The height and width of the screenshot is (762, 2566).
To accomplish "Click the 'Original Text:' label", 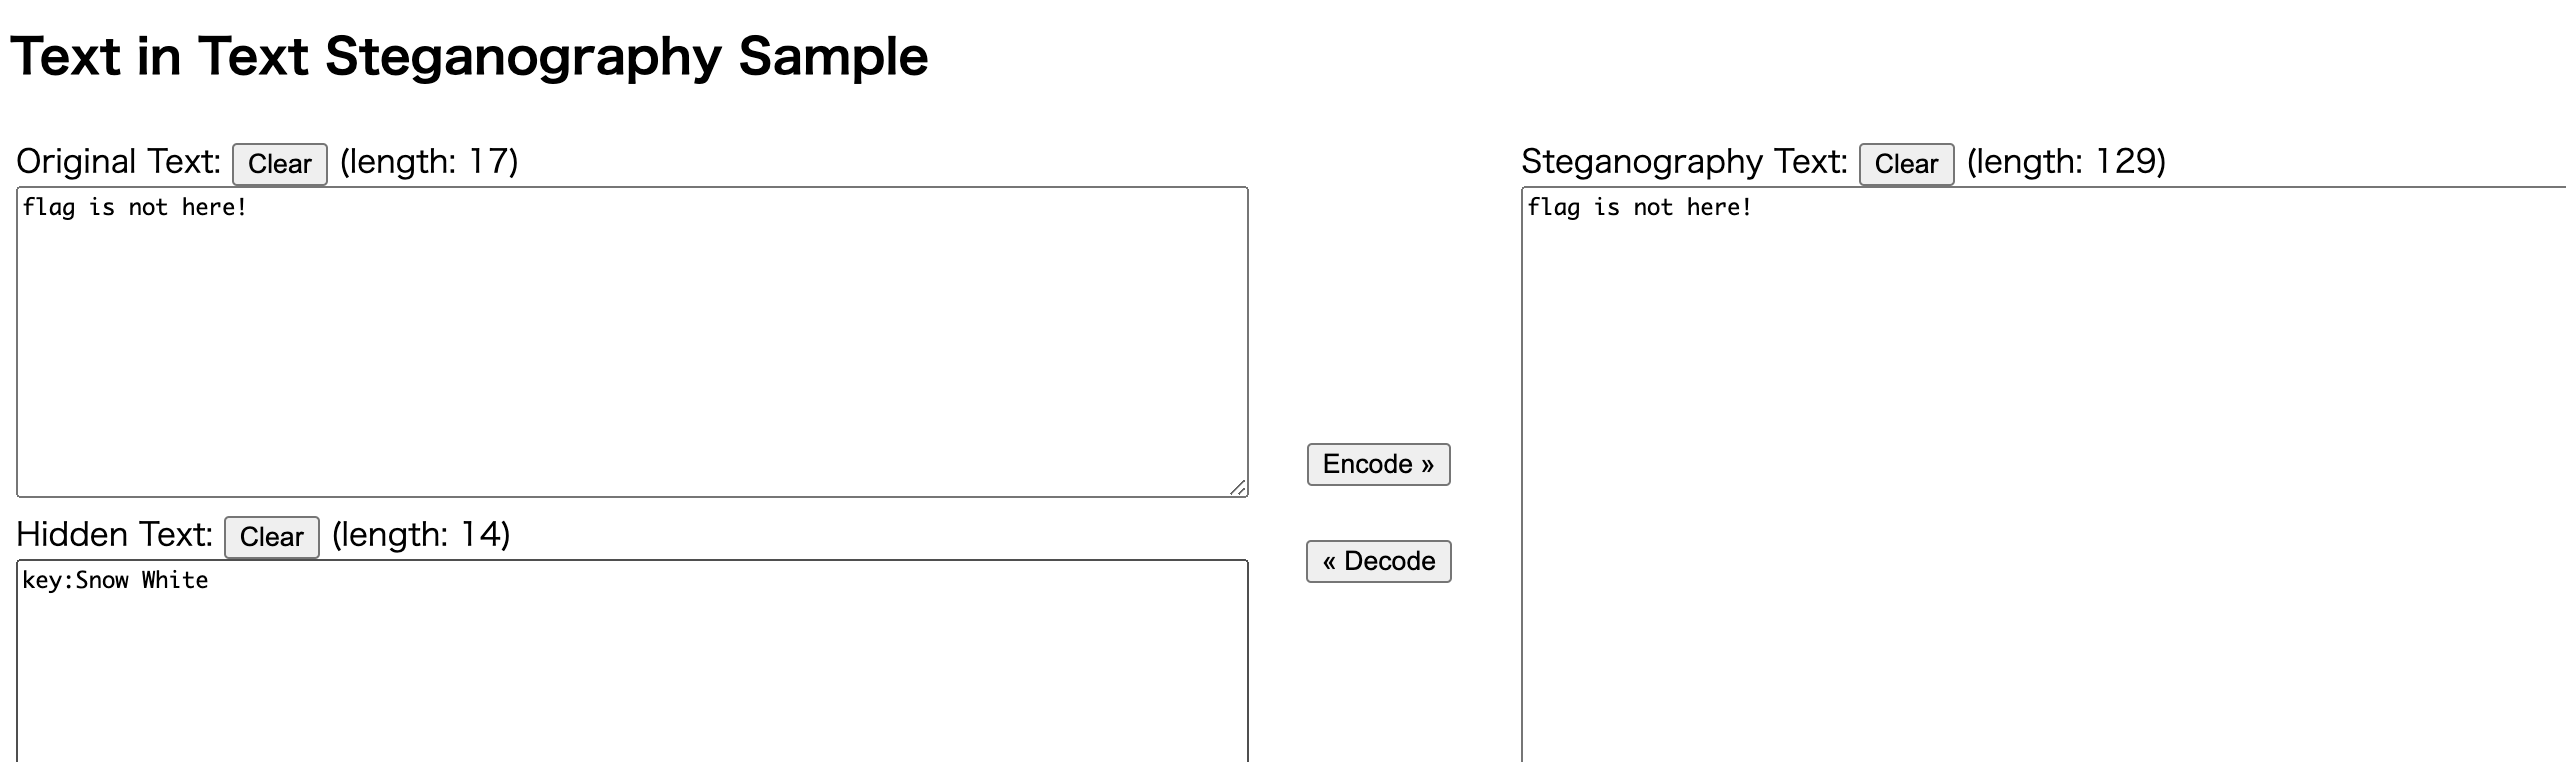I will click(x=118, y=162).
